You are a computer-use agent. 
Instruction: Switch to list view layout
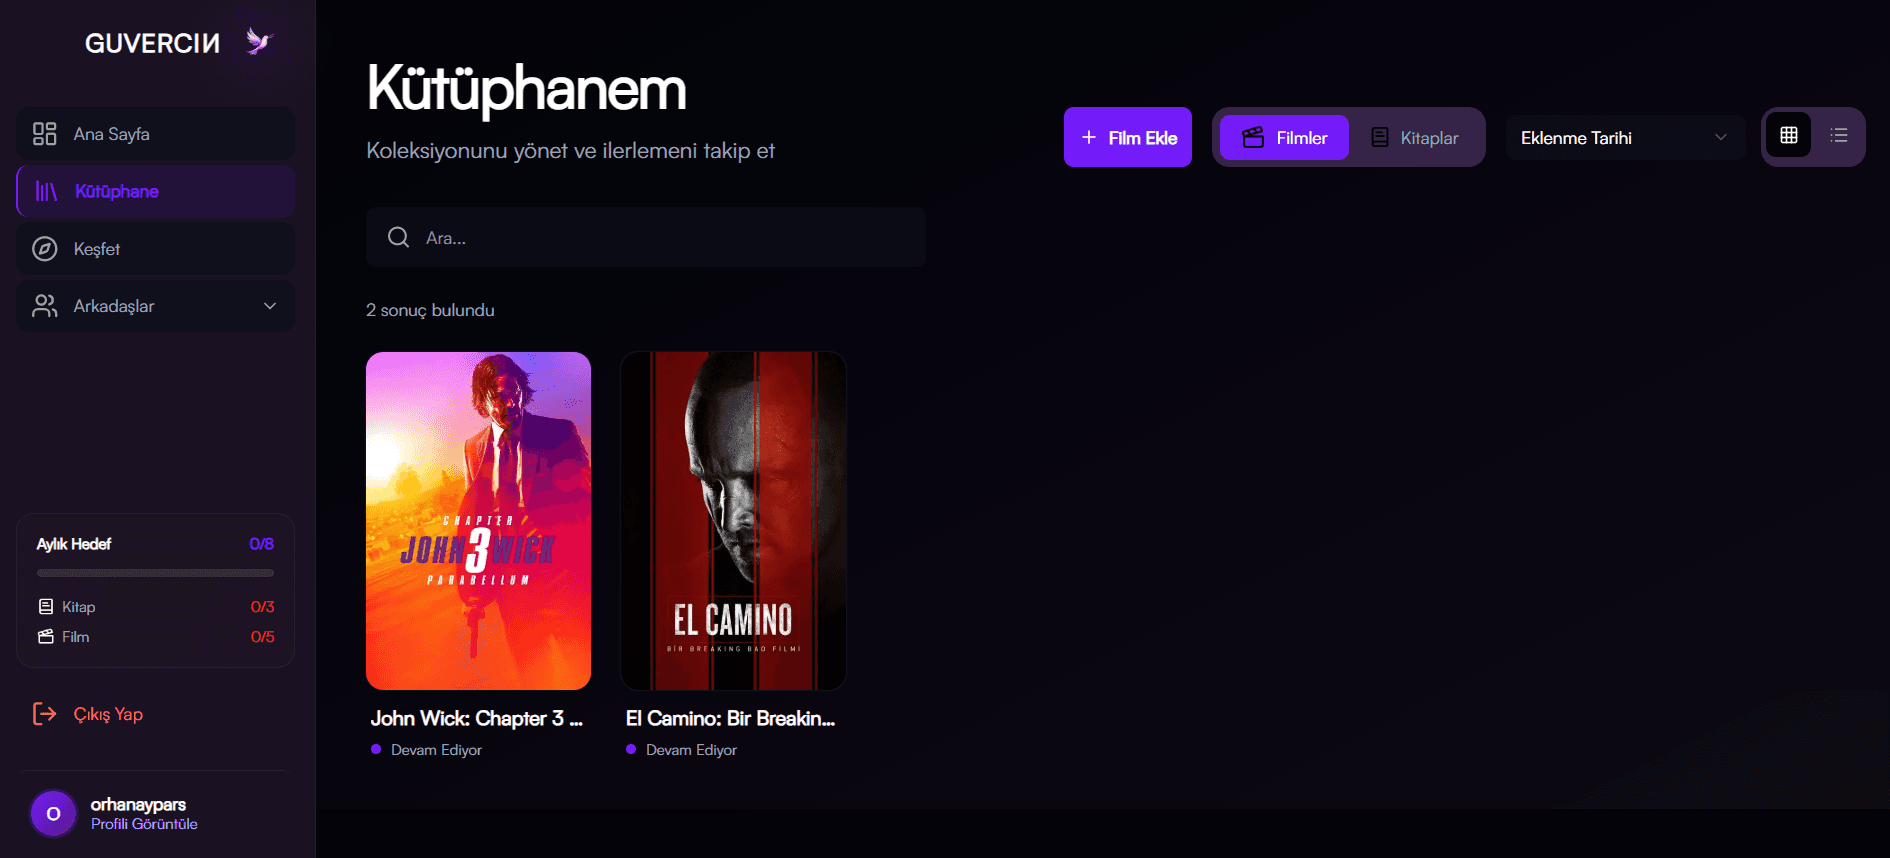point(1838,136)
